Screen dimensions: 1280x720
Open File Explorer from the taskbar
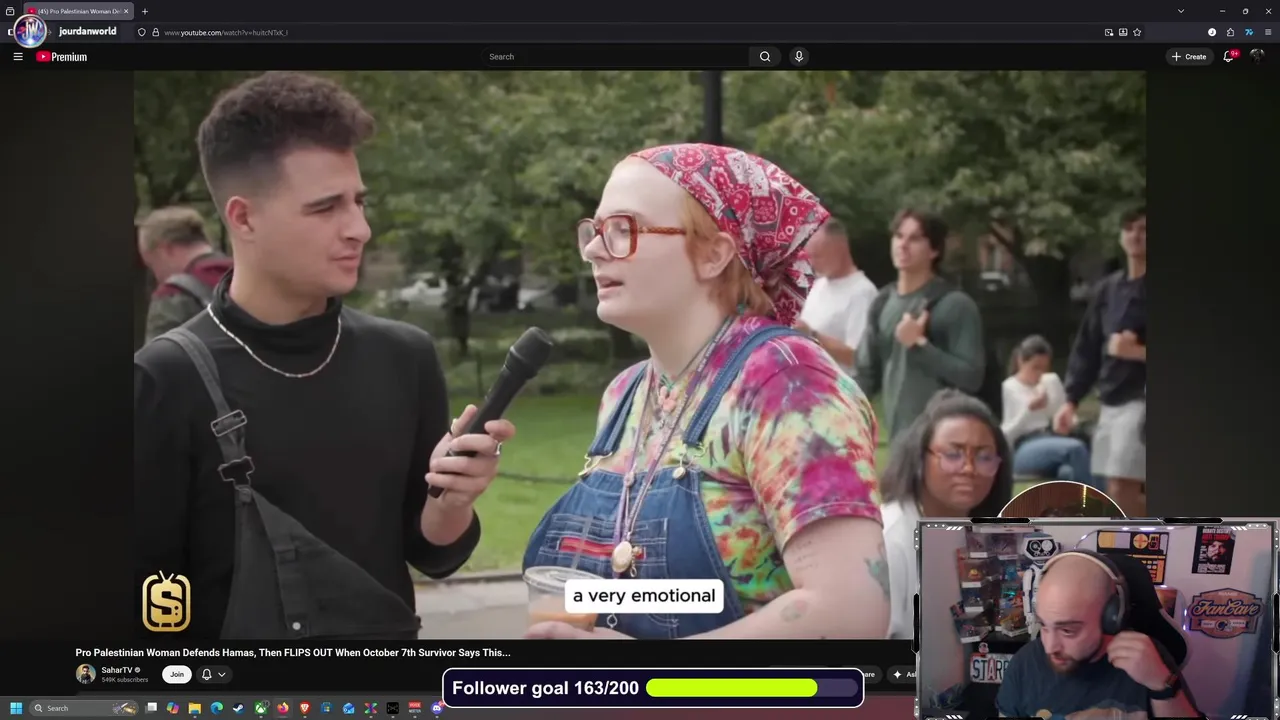tap(195, 708)
